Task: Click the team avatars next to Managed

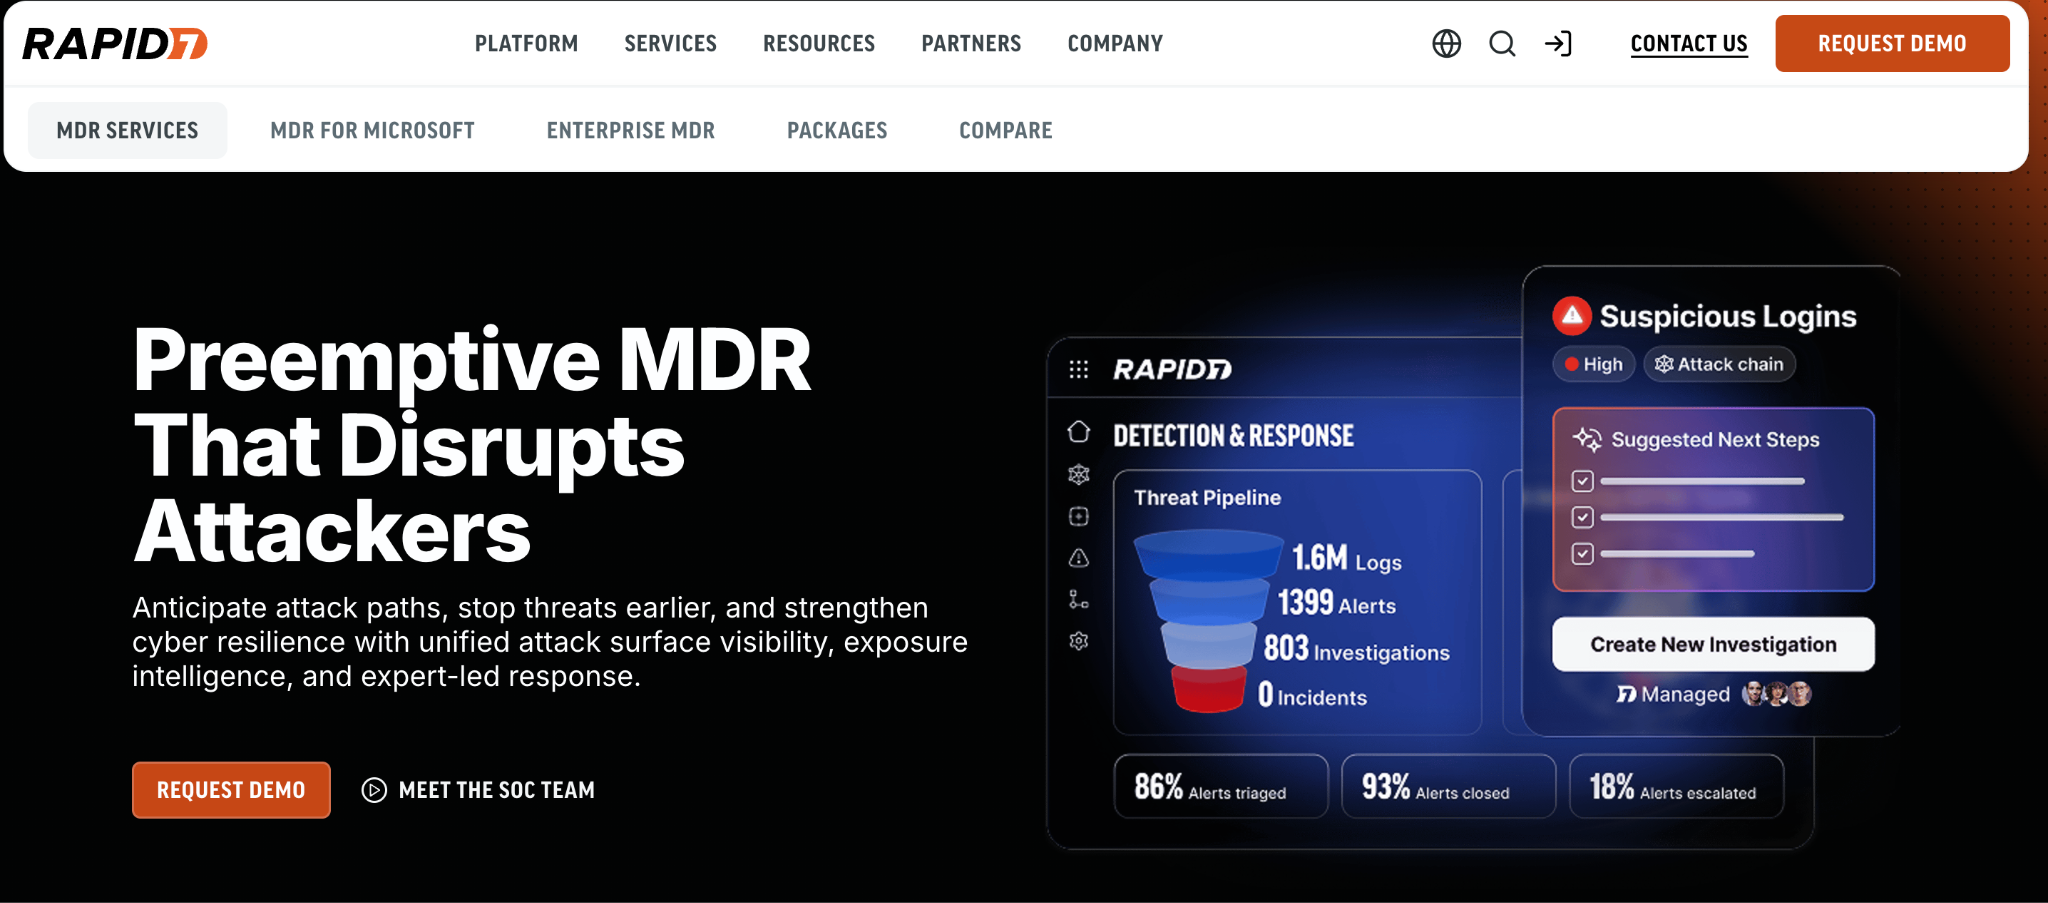Action: point(1777,694)
